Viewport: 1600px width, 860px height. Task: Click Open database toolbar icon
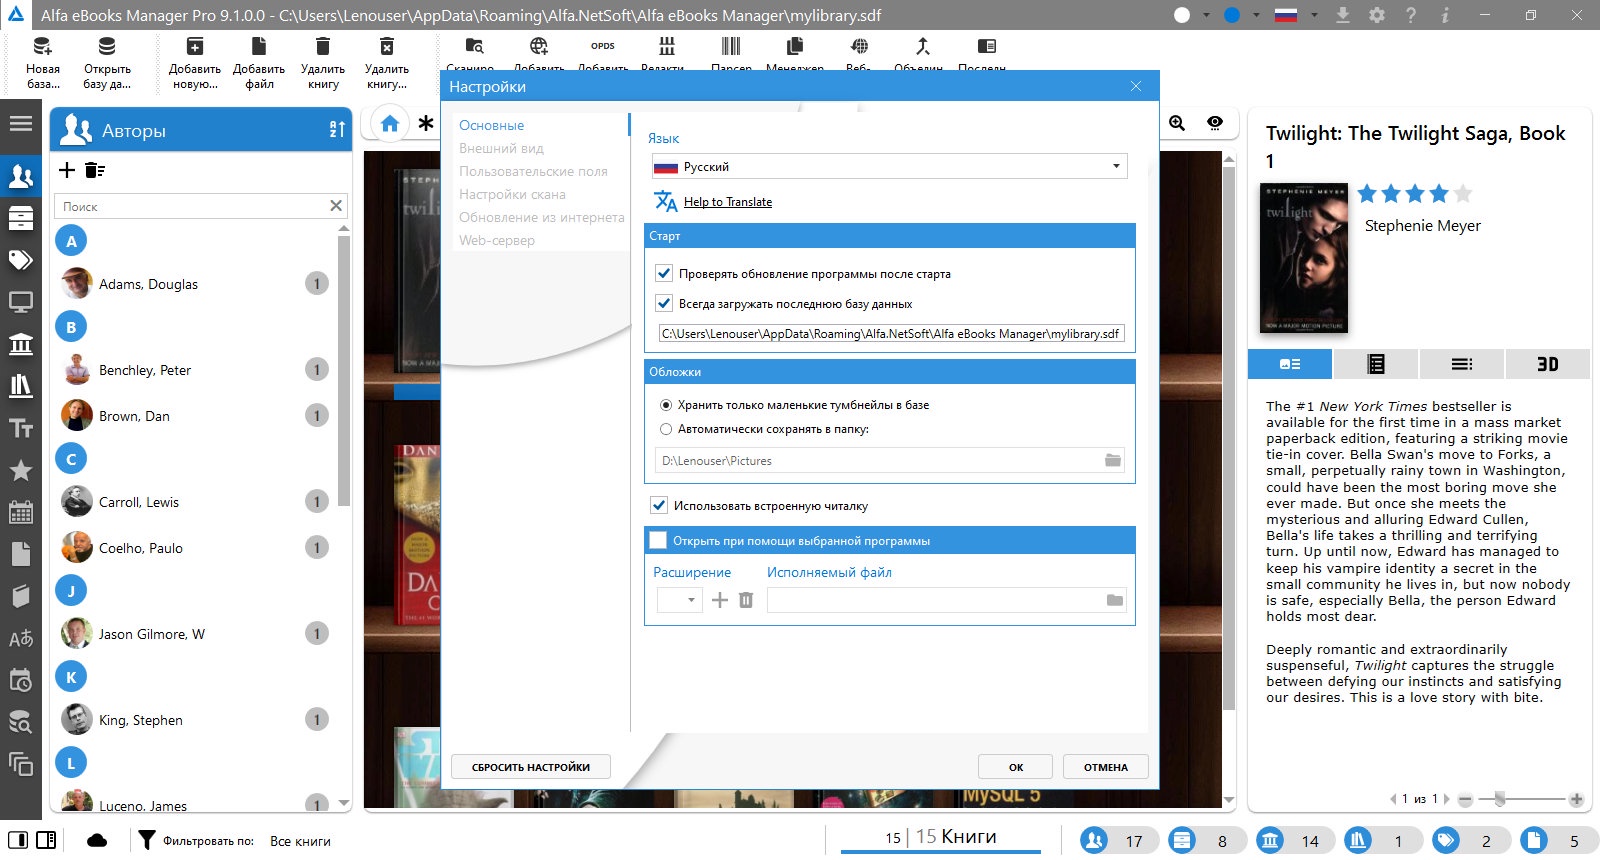point(107,46)
